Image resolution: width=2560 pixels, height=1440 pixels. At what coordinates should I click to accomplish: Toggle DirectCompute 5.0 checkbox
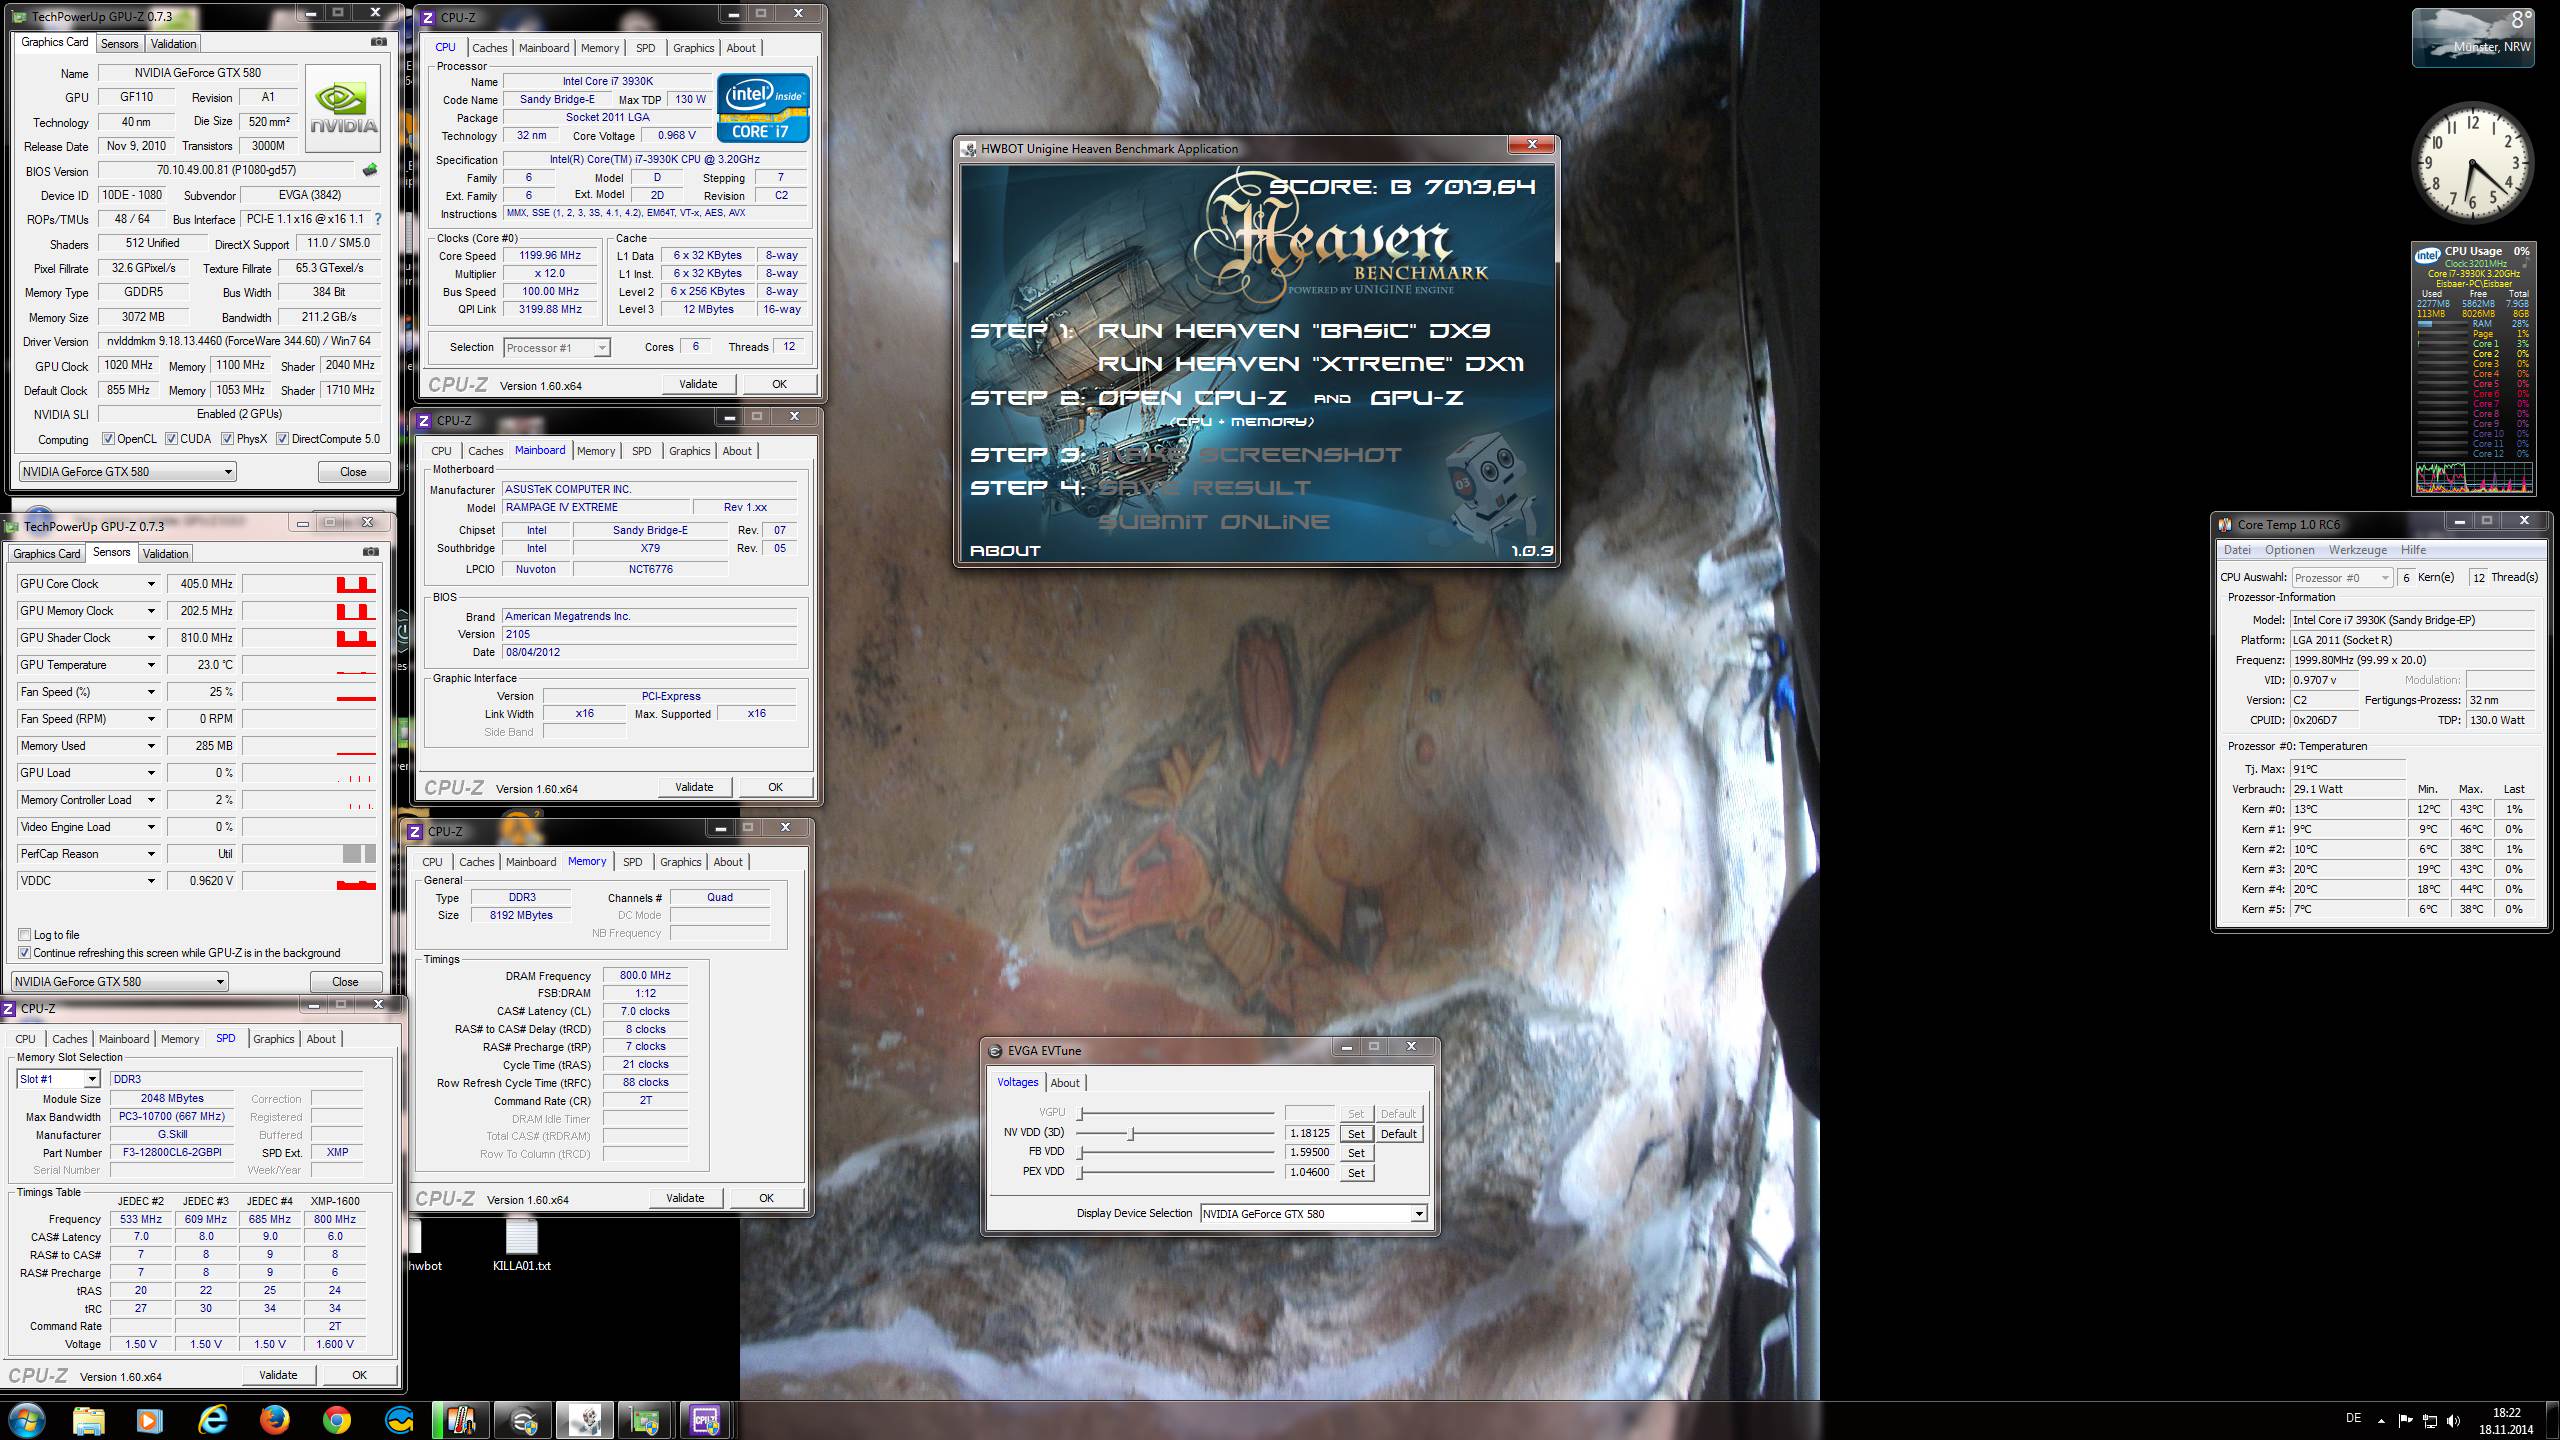[282, 439]
